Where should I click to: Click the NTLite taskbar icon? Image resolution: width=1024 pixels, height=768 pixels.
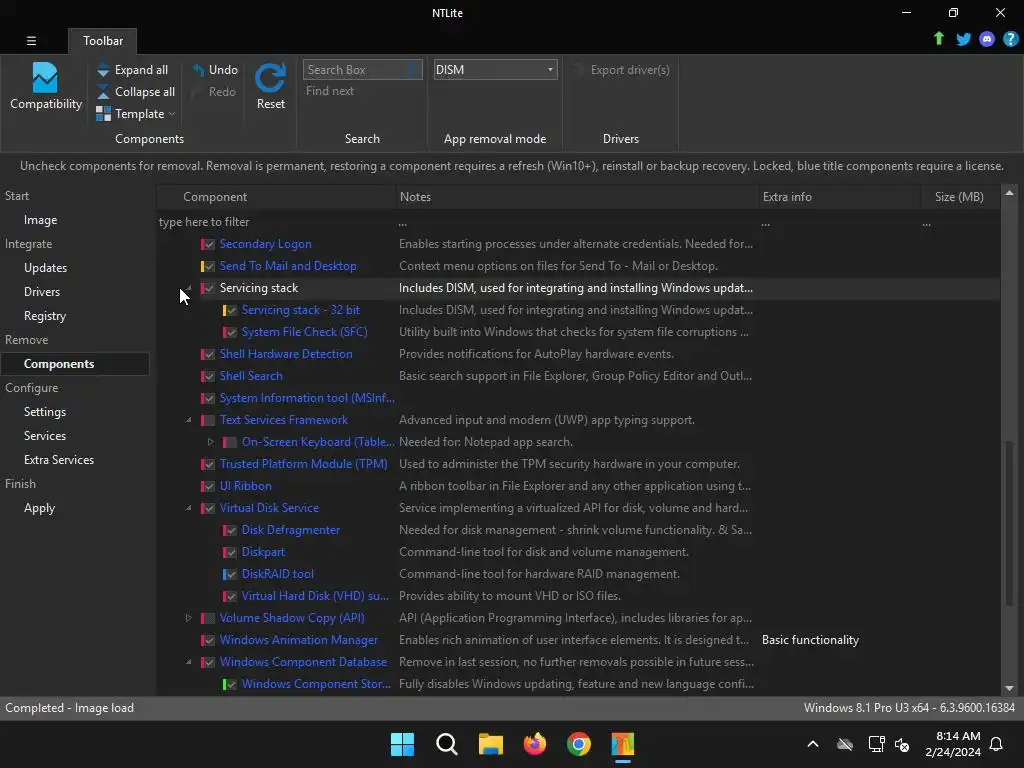pyautogui.click(x=623, y=744)
